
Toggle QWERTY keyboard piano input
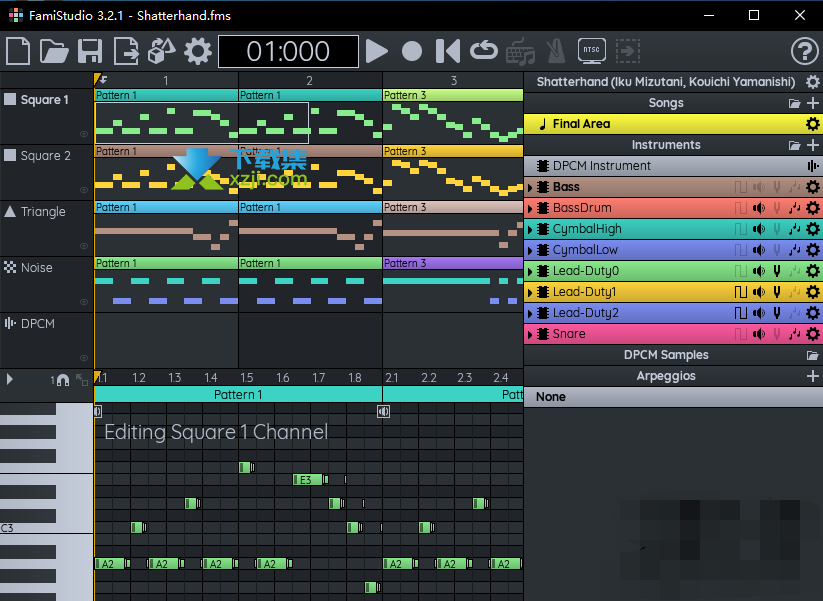(x=520, y=51)
